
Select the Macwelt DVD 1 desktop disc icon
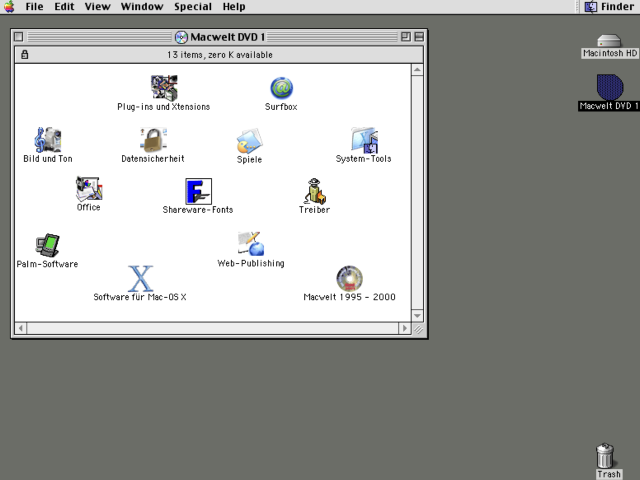tap(610, 87)
